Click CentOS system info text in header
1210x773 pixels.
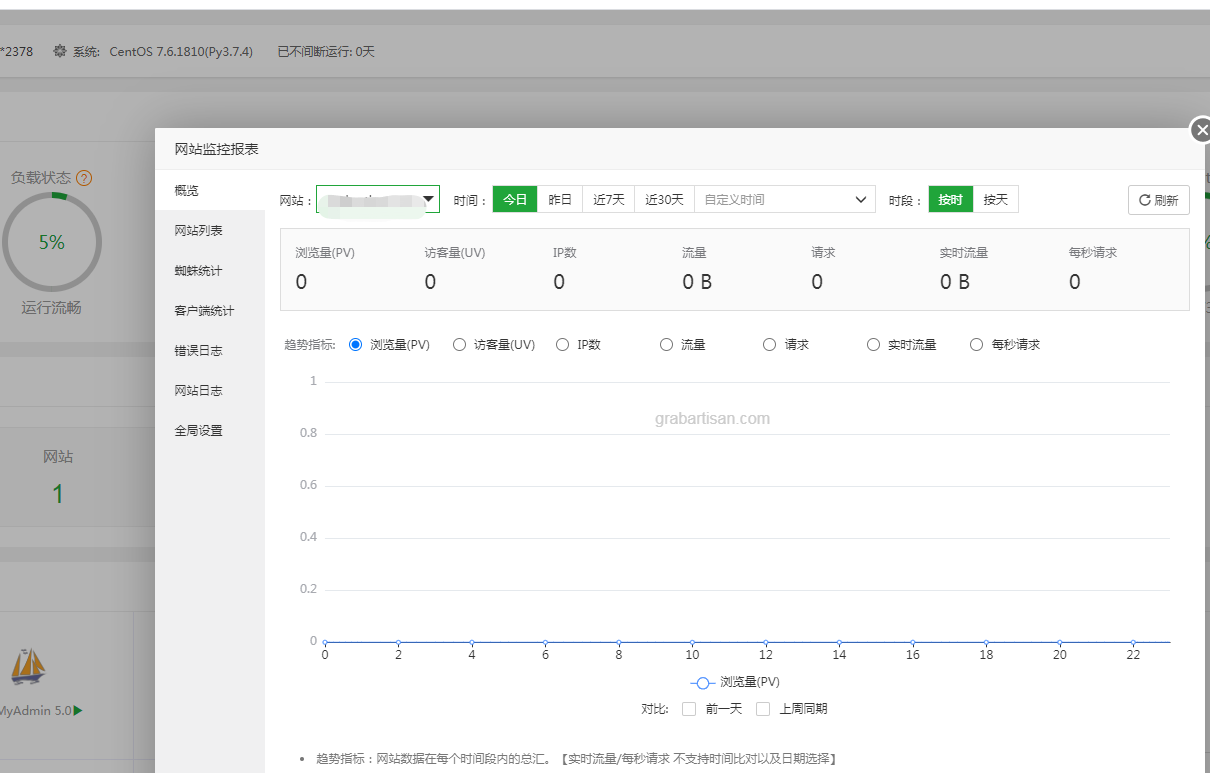pyautogui.click(x=181, y=51)
